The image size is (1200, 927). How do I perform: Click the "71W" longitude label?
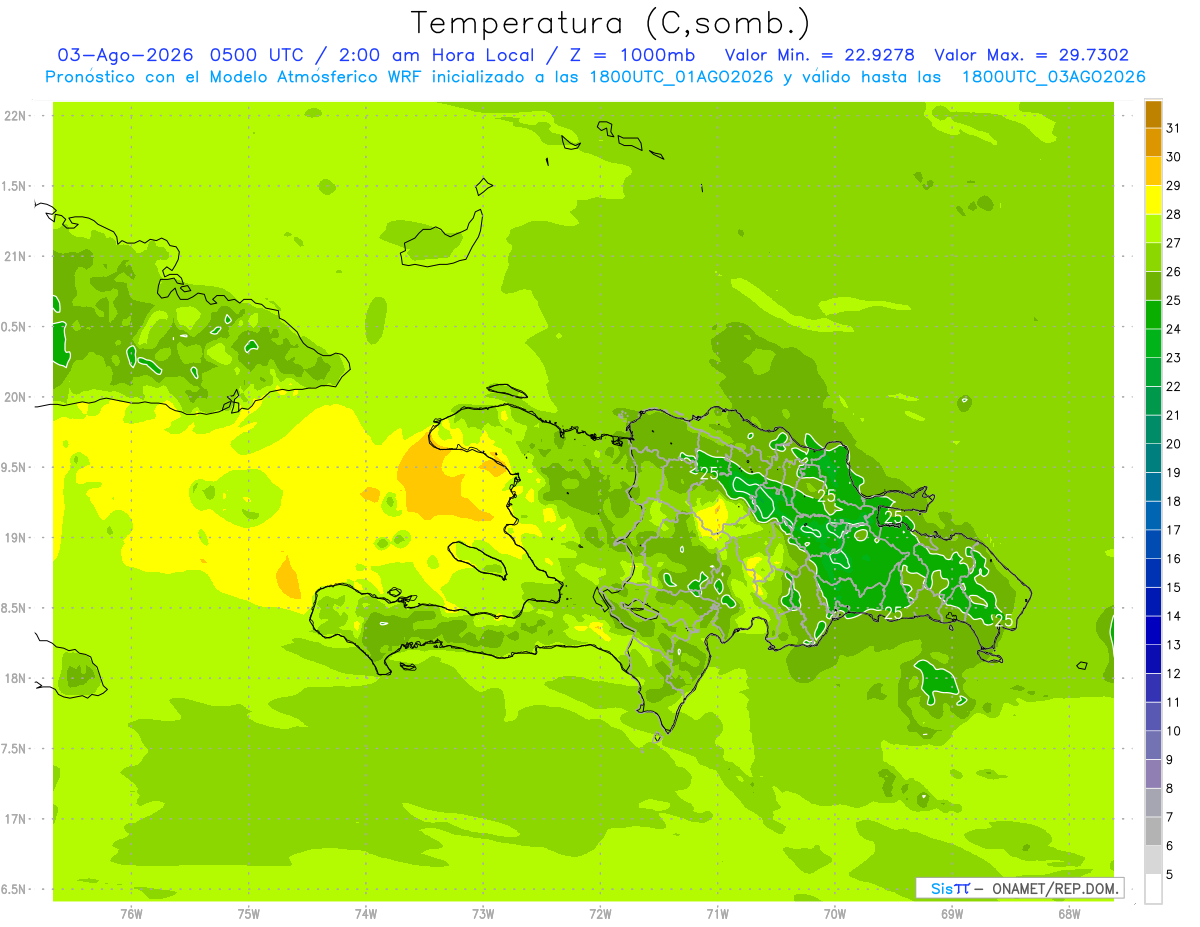tap(717, 913)
